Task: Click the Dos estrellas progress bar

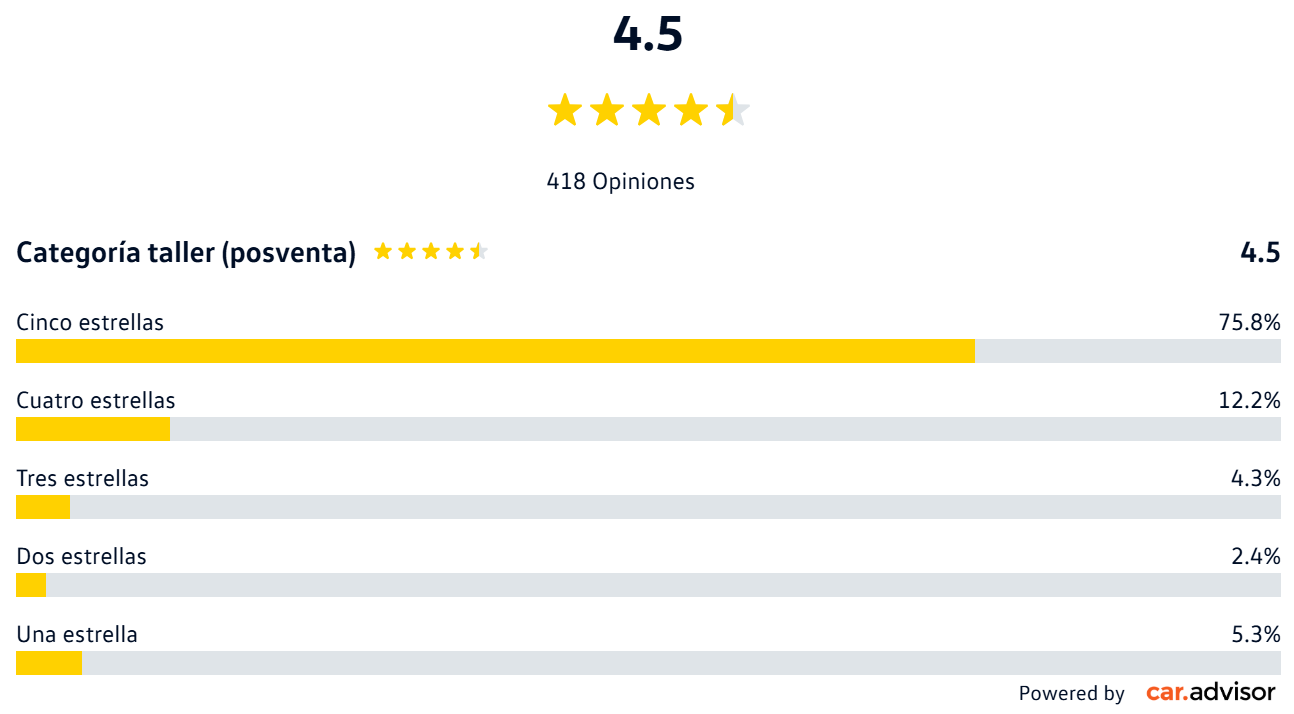Action: pyautogui.click(x=648, y=585)
